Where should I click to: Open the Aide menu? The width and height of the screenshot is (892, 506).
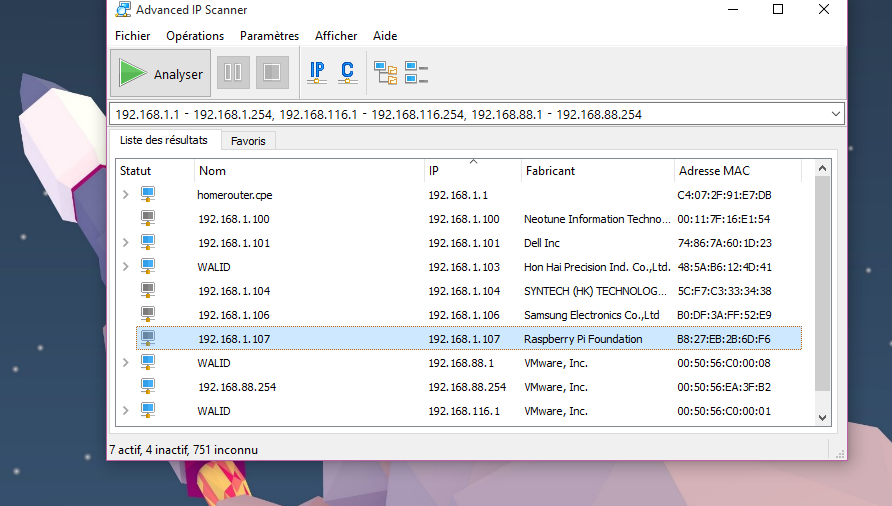tap(385, 36)
